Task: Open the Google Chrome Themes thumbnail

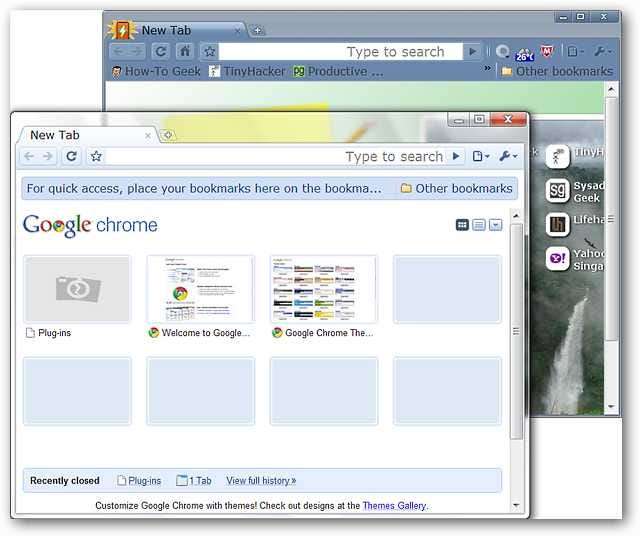Action: [x=324, y=289]
